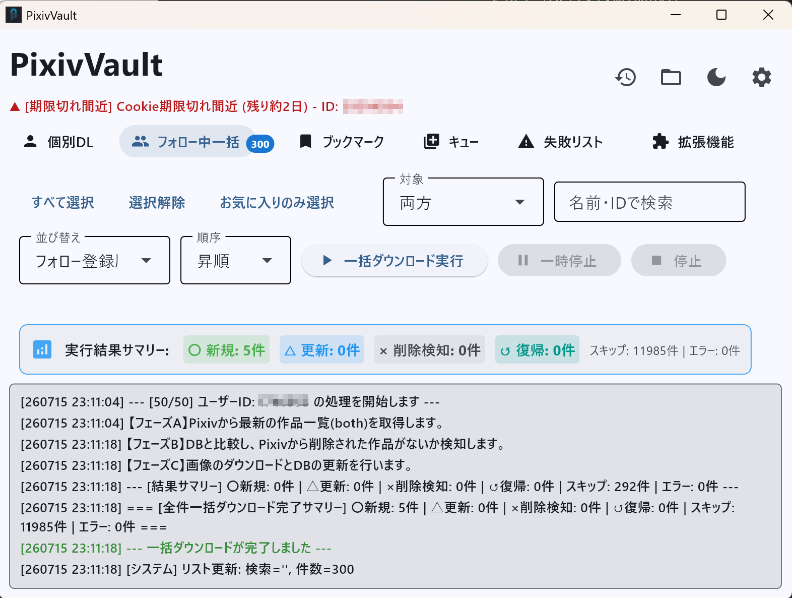Image resolution: width=792 pixels, height=598 pixels.
Task: Click the 実行結果サマリー label
Action: [x=117, y=350]
